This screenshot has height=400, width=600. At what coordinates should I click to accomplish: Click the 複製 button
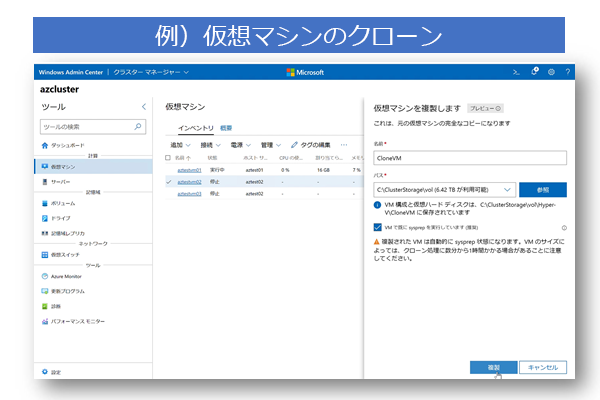coord(494,367)
